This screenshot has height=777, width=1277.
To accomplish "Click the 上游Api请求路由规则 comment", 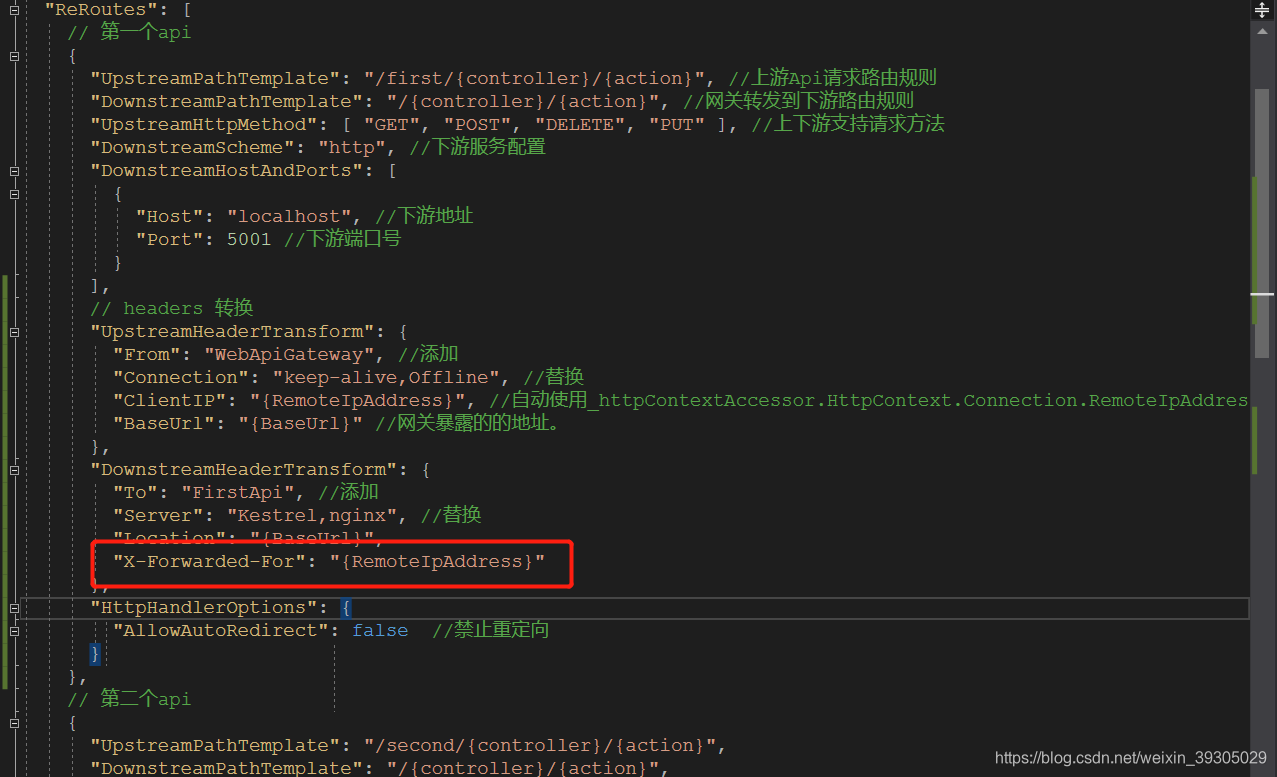I will [x=832, y=78].
